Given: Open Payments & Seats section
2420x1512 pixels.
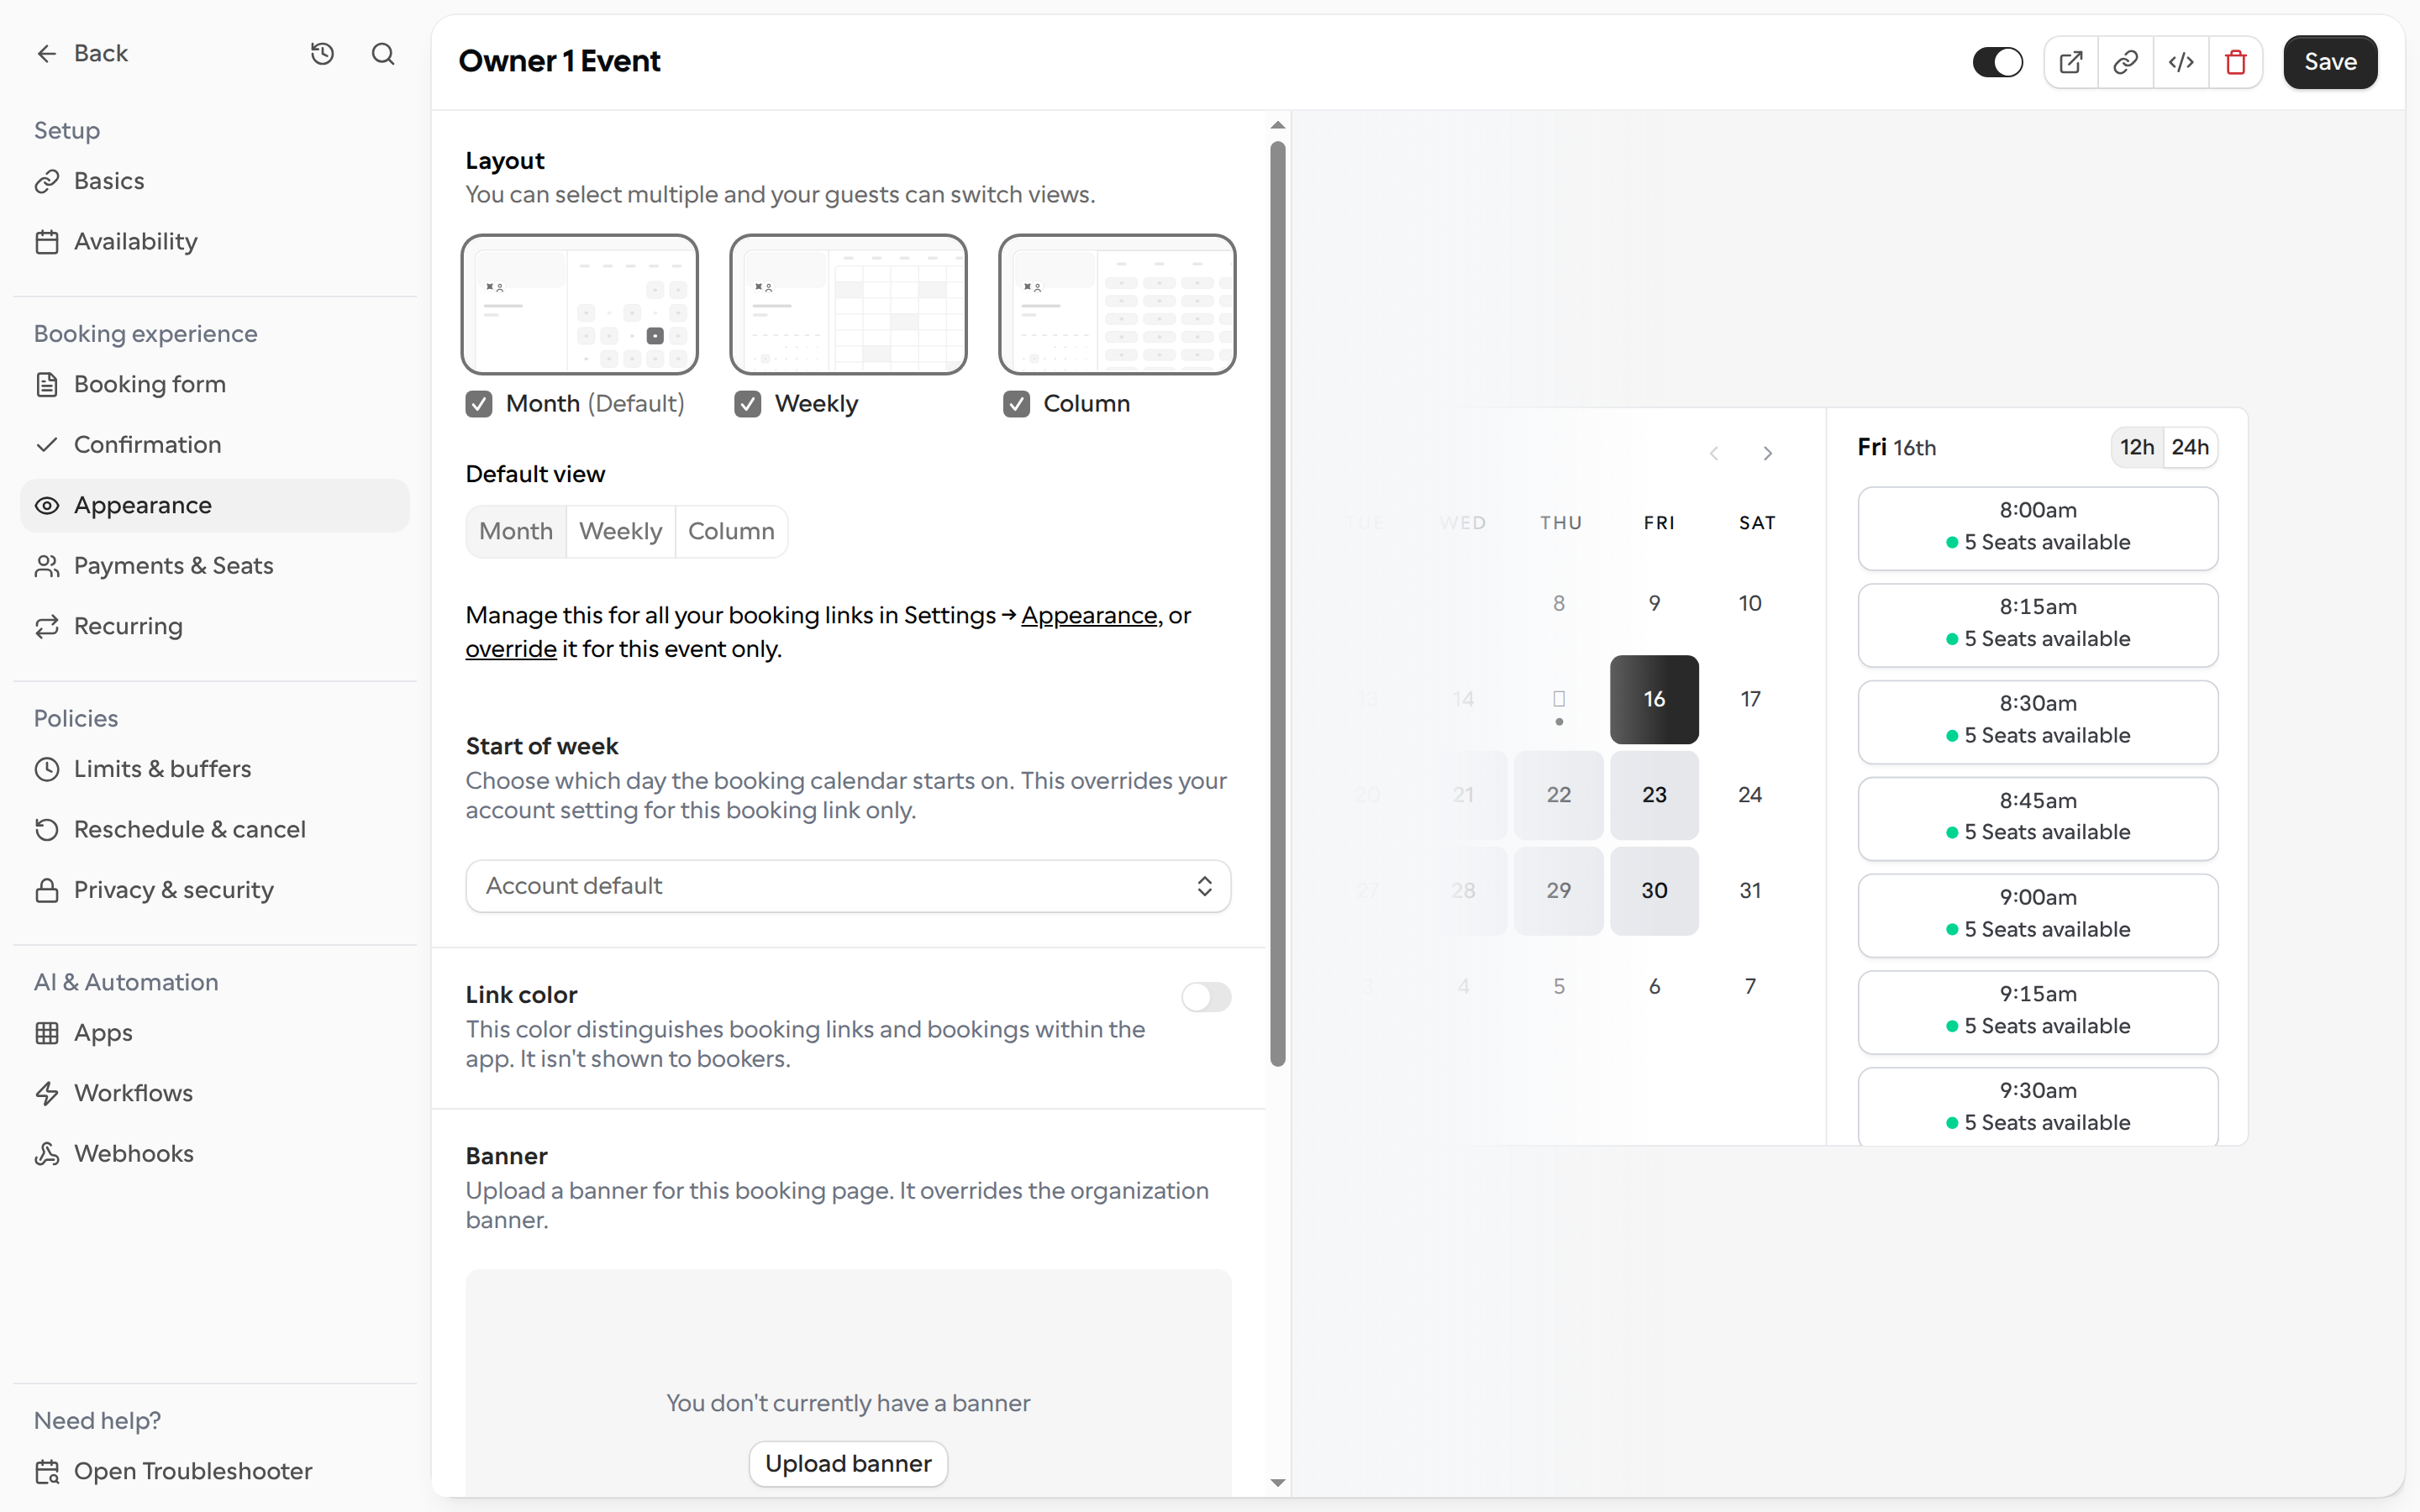Looking at the screenshot, I should tap(215, 566).
